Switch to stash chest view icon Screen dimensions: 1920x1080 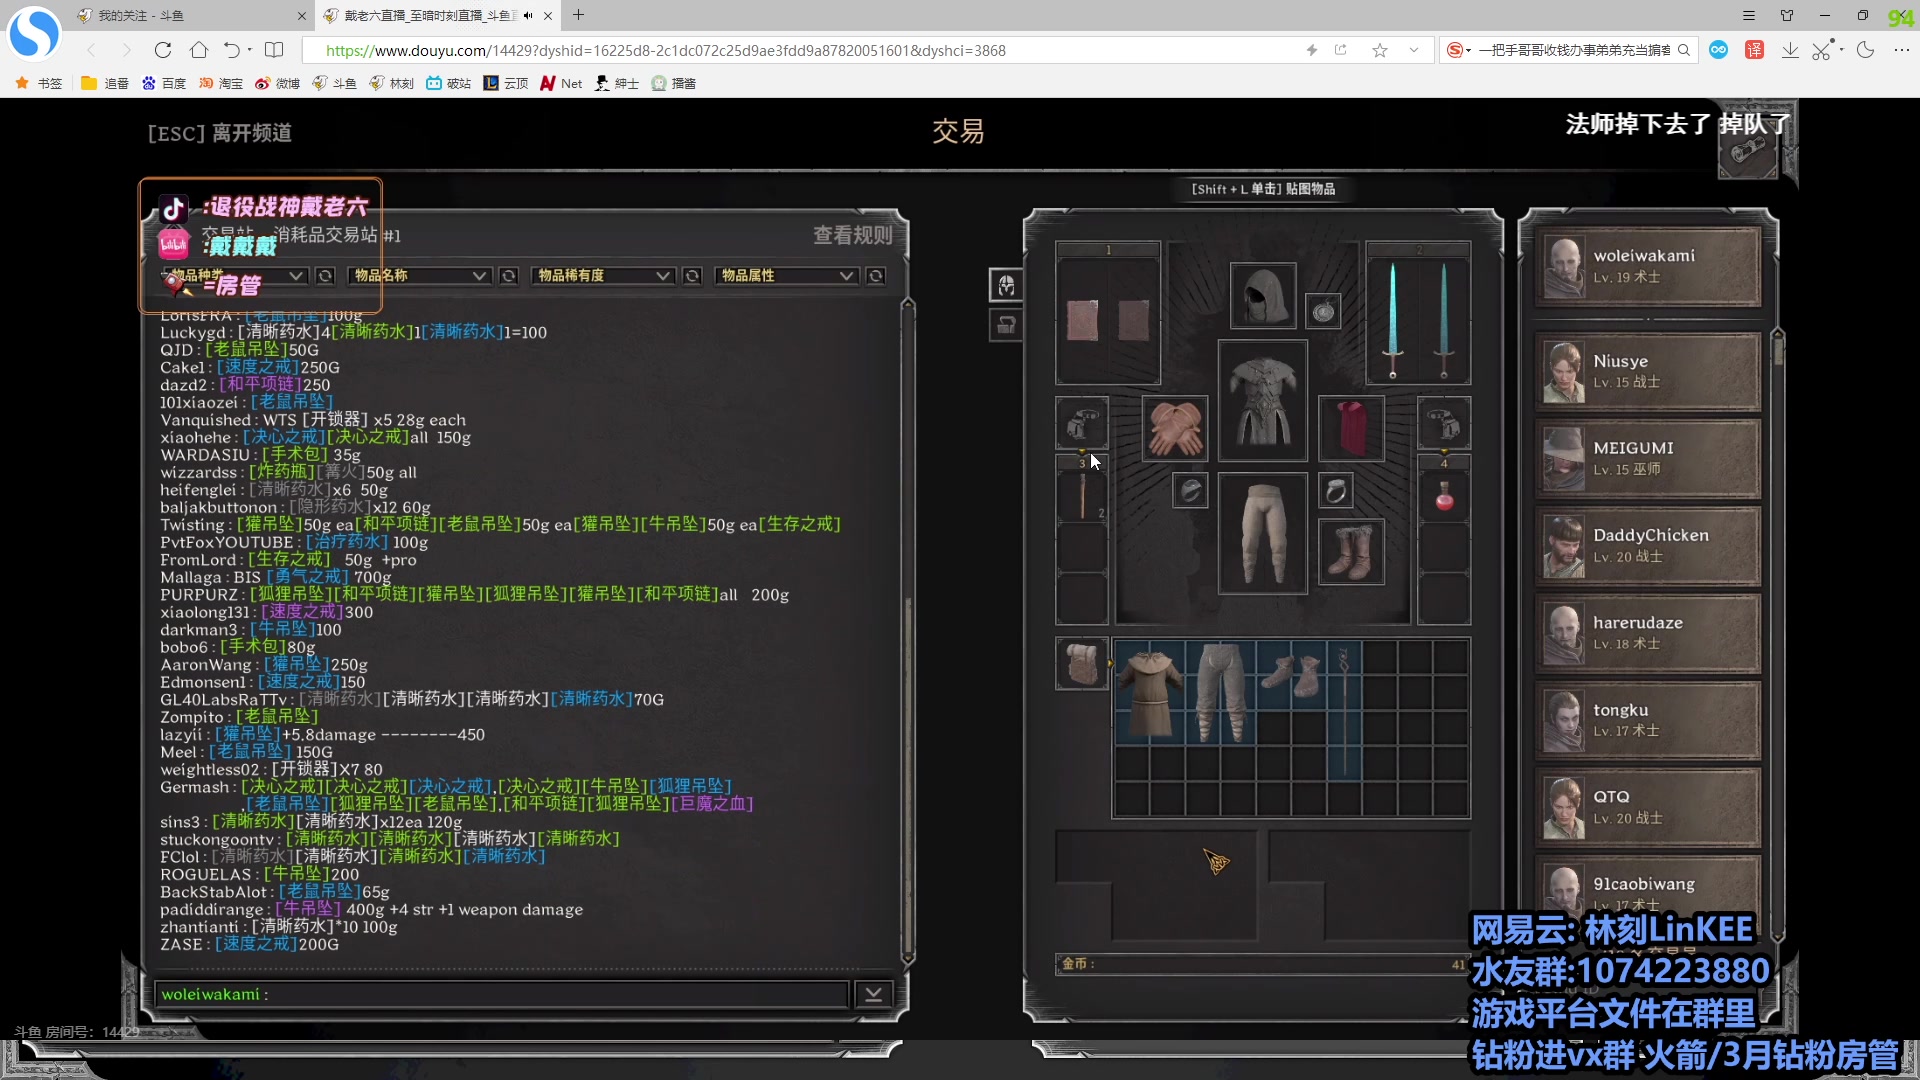(x=1006, y=325)
